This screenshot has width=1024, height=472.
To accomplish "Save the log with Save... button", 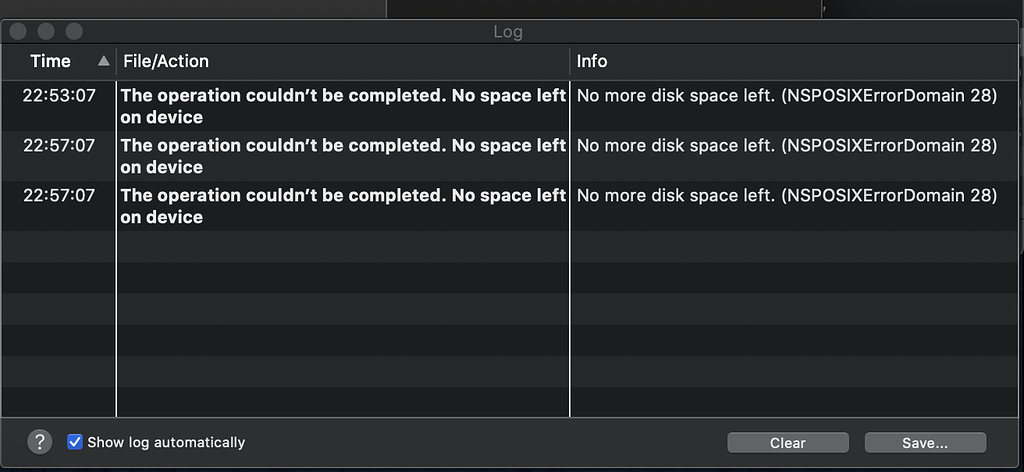I will (x=925, y=443).
